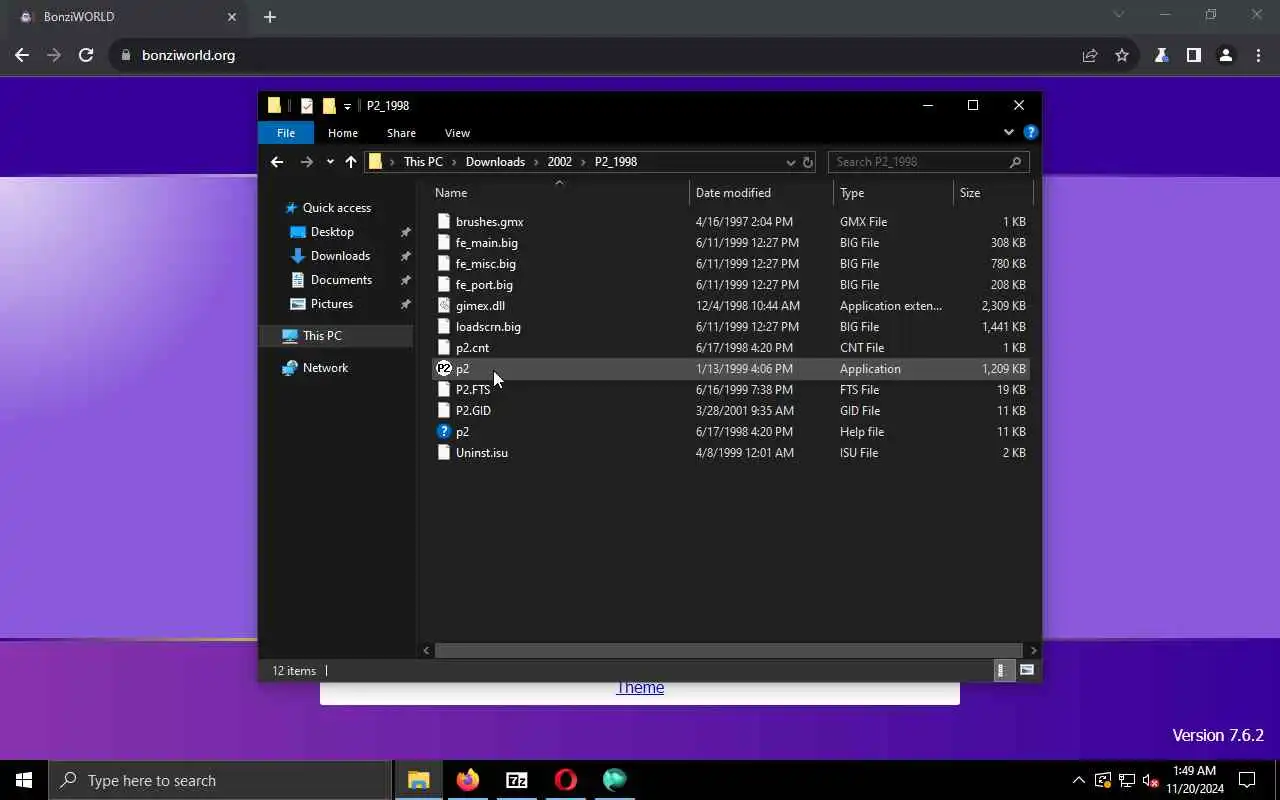Open the notification center icon
This screenshot has width=1280, height=800.
click(x=1247, y=780)
